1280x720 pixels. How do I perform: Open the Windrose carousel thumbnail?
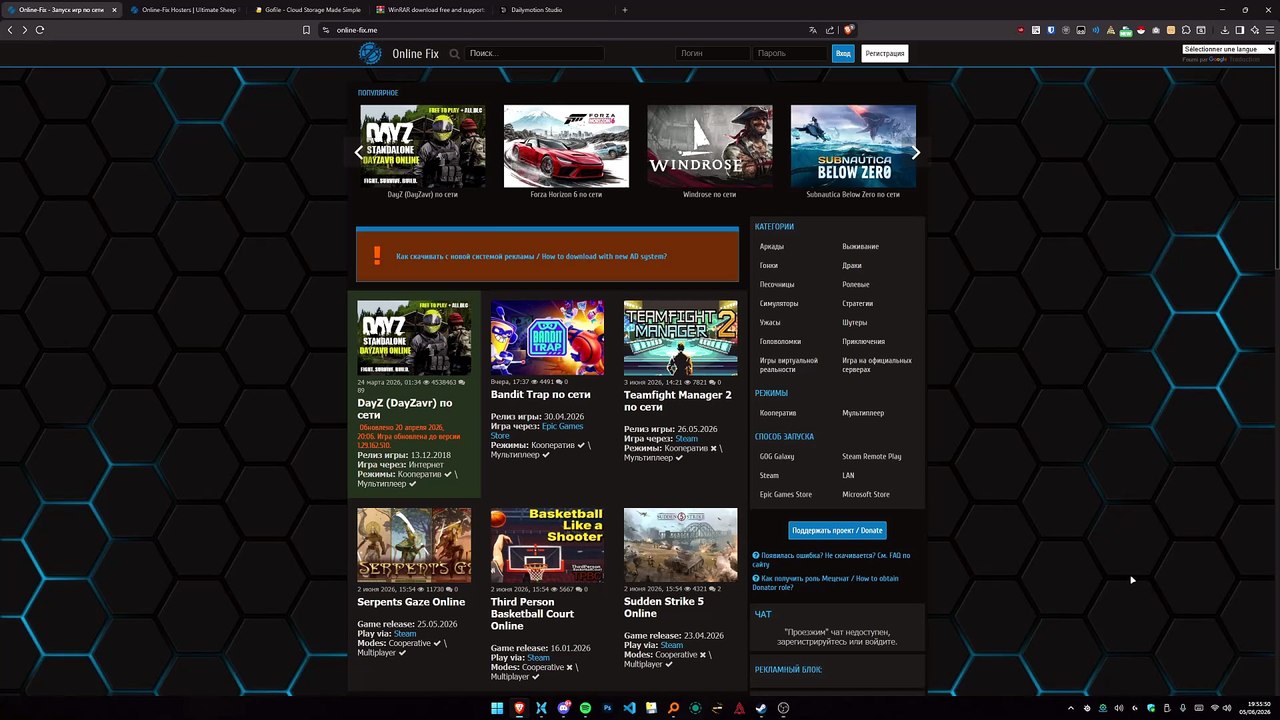tap(710, 146)
